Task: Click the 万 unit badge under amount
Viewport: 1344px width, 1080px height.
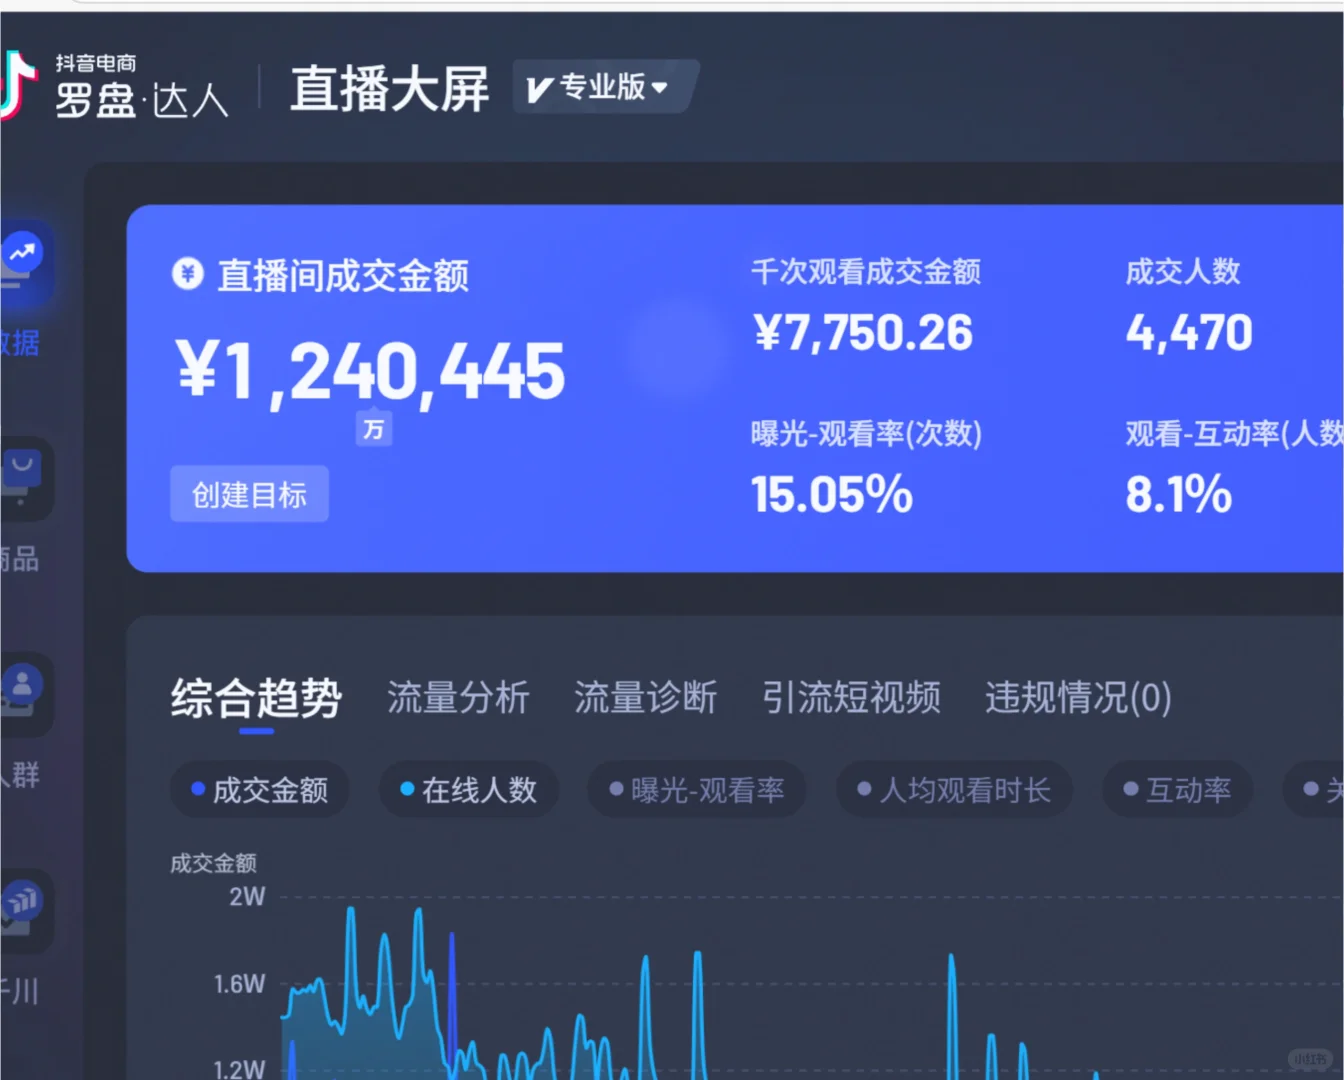Action: click(374, 429)
